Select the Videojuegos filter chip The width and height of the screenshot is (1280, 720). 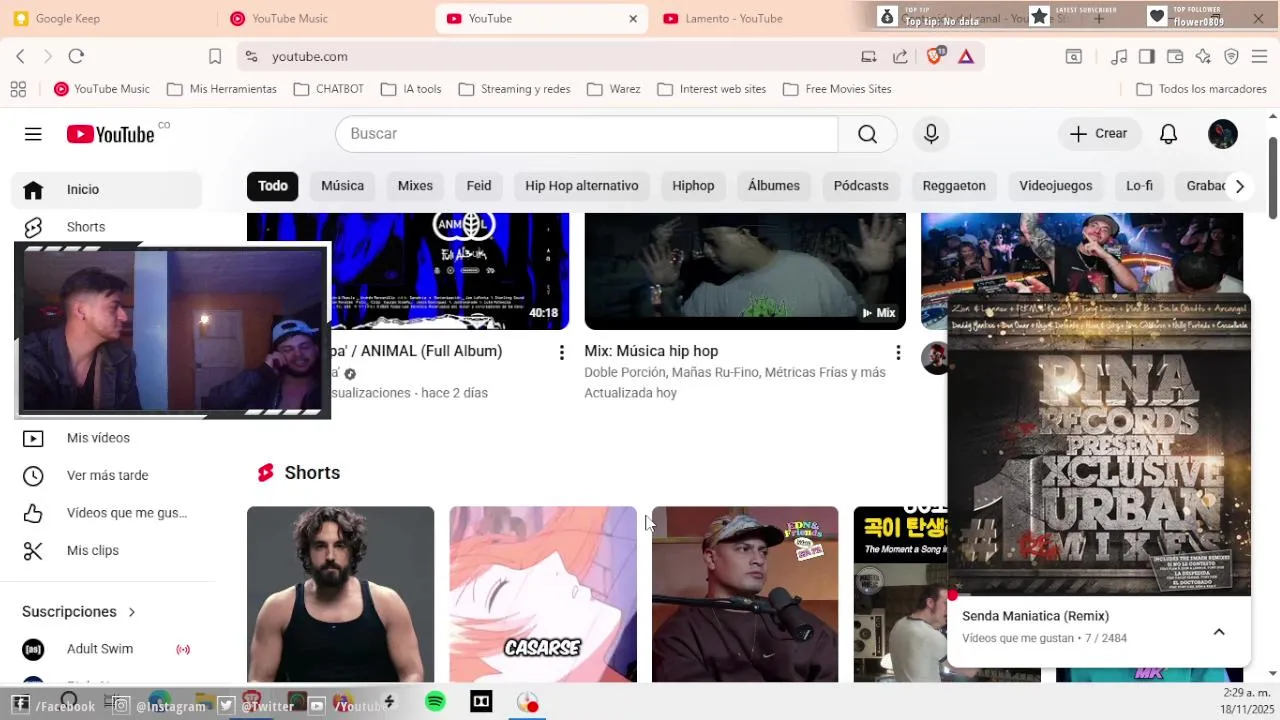[1055, 186]
